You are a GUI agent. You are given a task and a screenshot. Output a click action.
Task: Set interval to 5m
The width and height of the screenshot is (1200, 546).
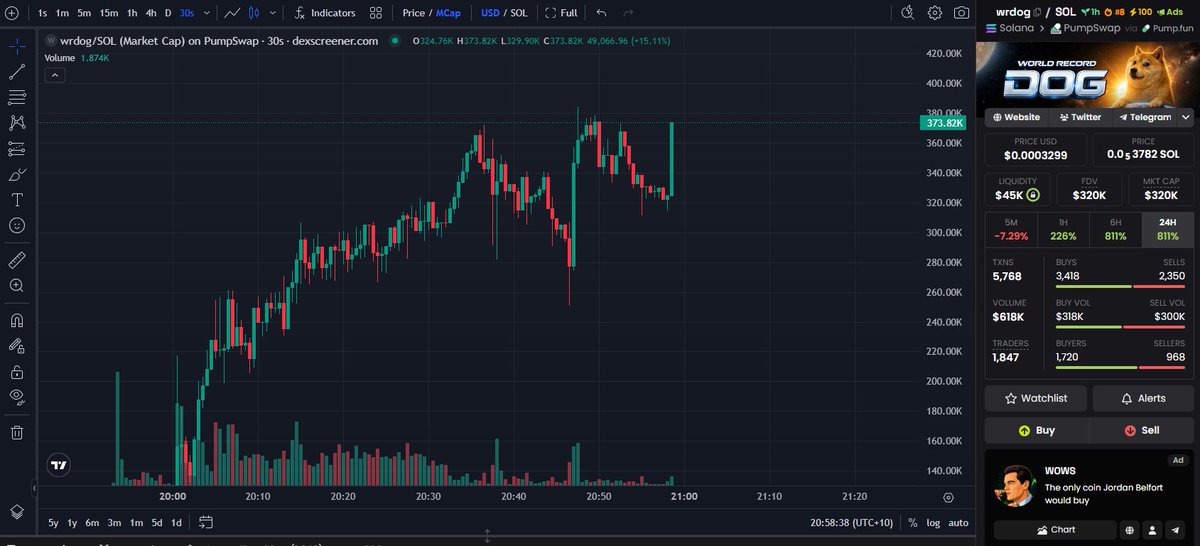[84, 13]
